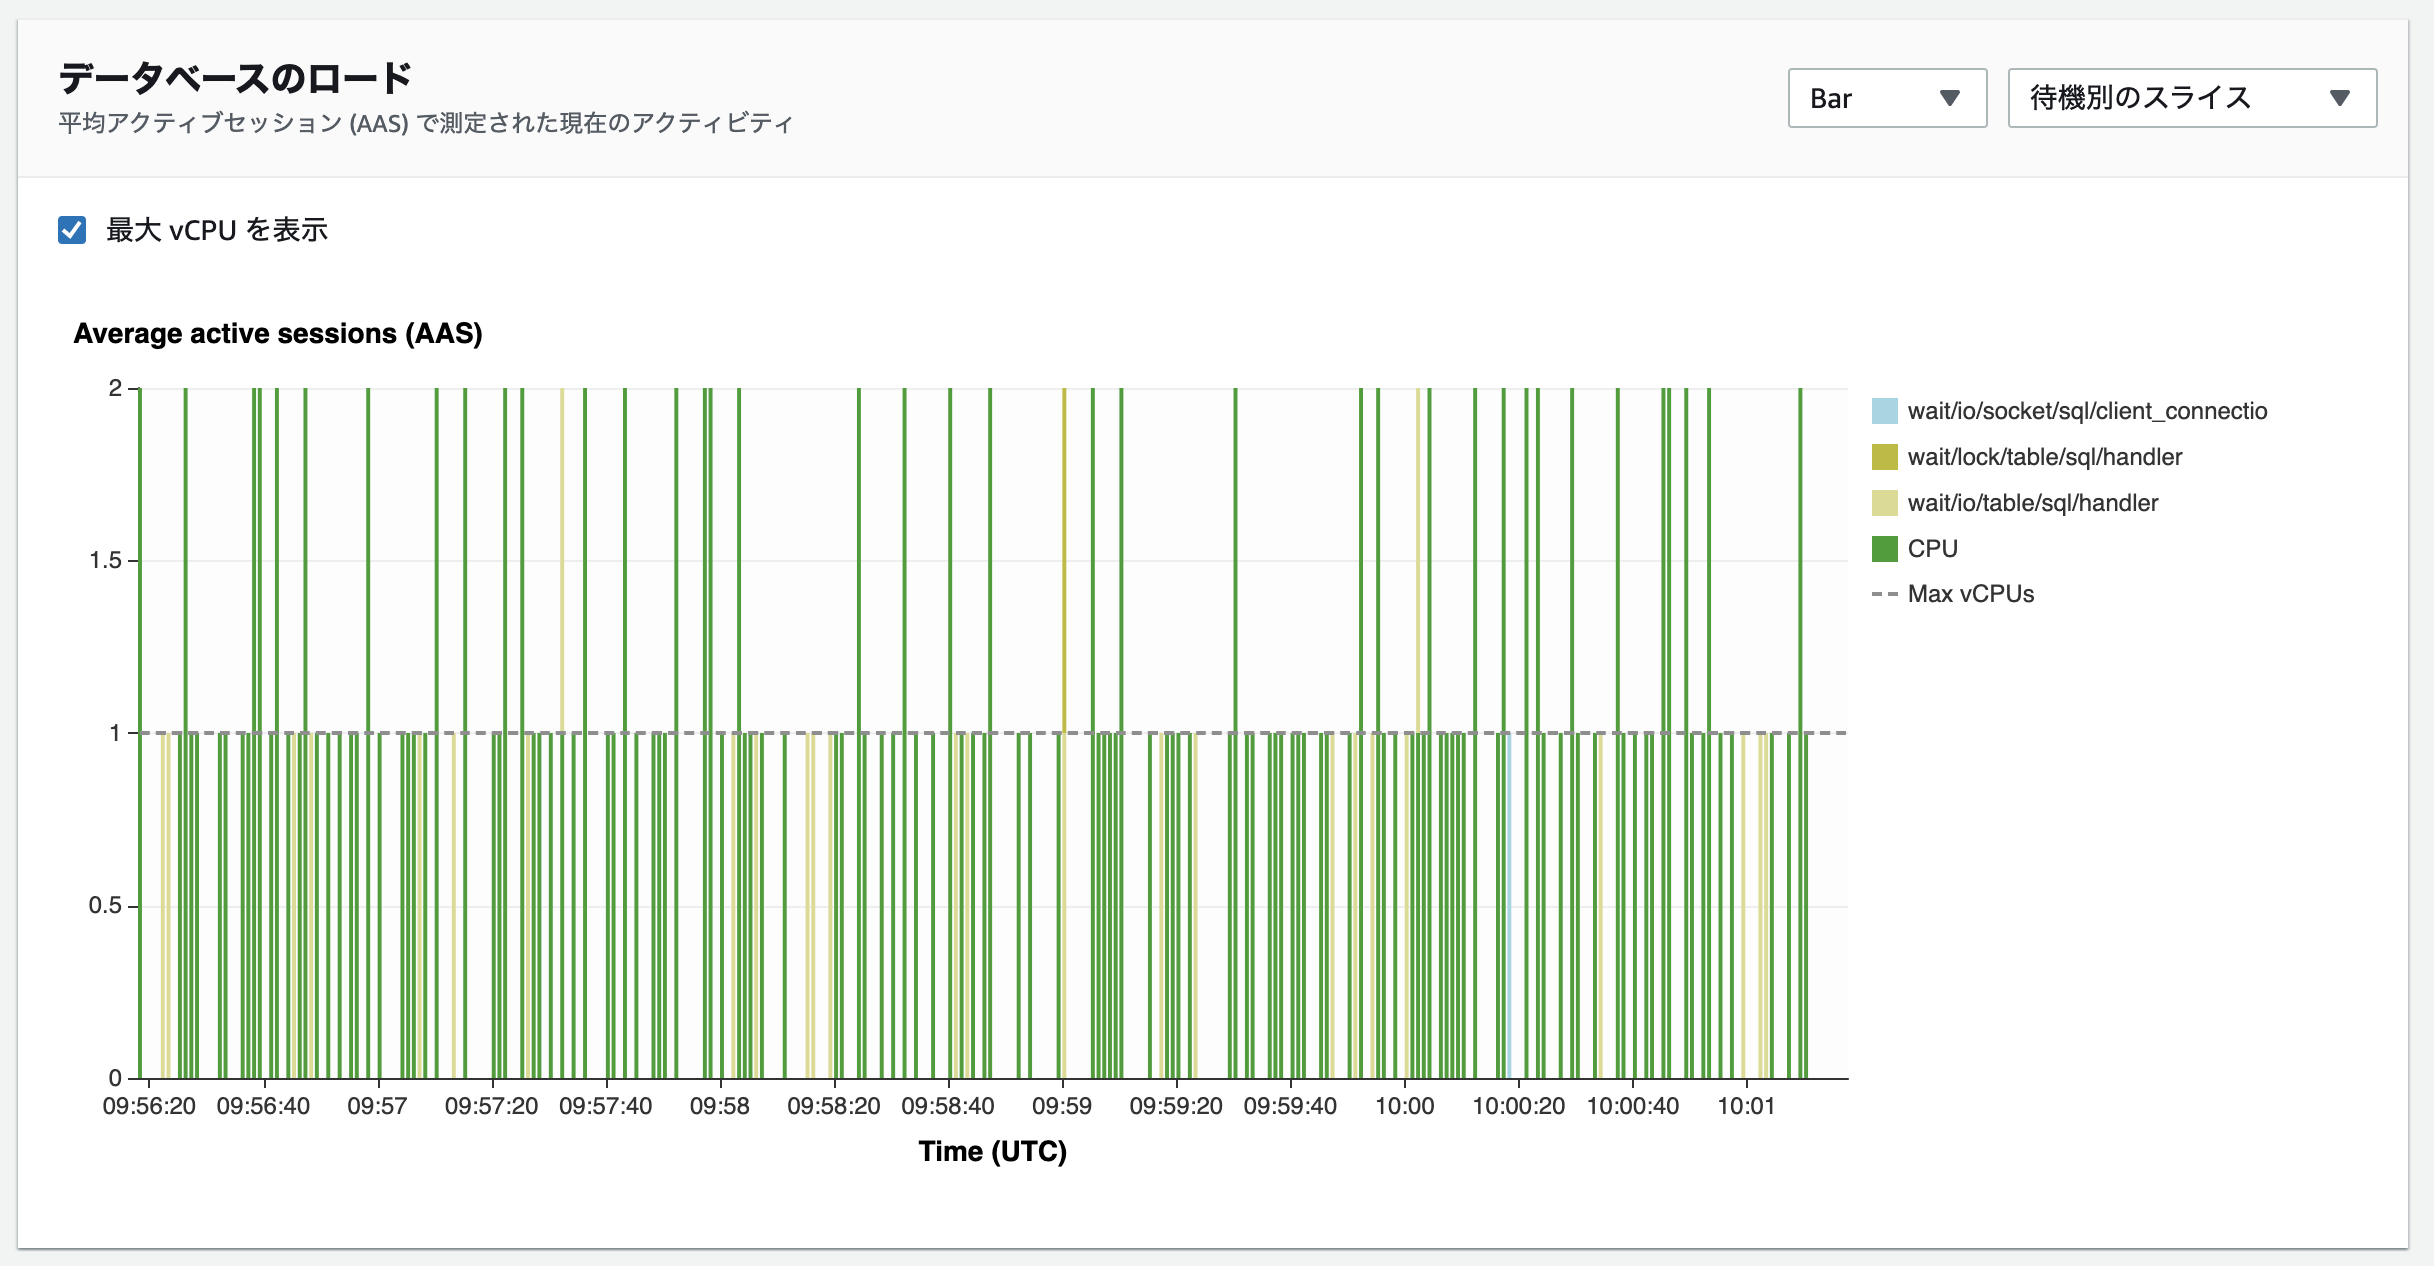2434x1266 pixels.
Task: Click the Average active sessions chart title
Action: tap(278, 333)
